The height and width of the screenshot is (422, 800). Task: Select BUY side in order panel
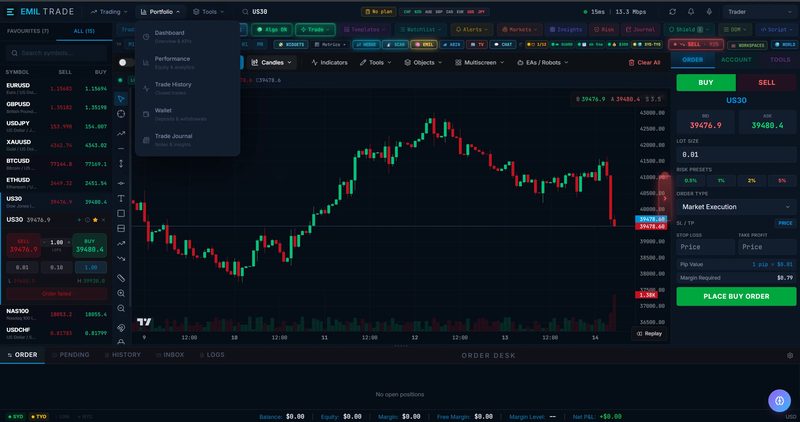pyautogui.click(x=706, y=82)
